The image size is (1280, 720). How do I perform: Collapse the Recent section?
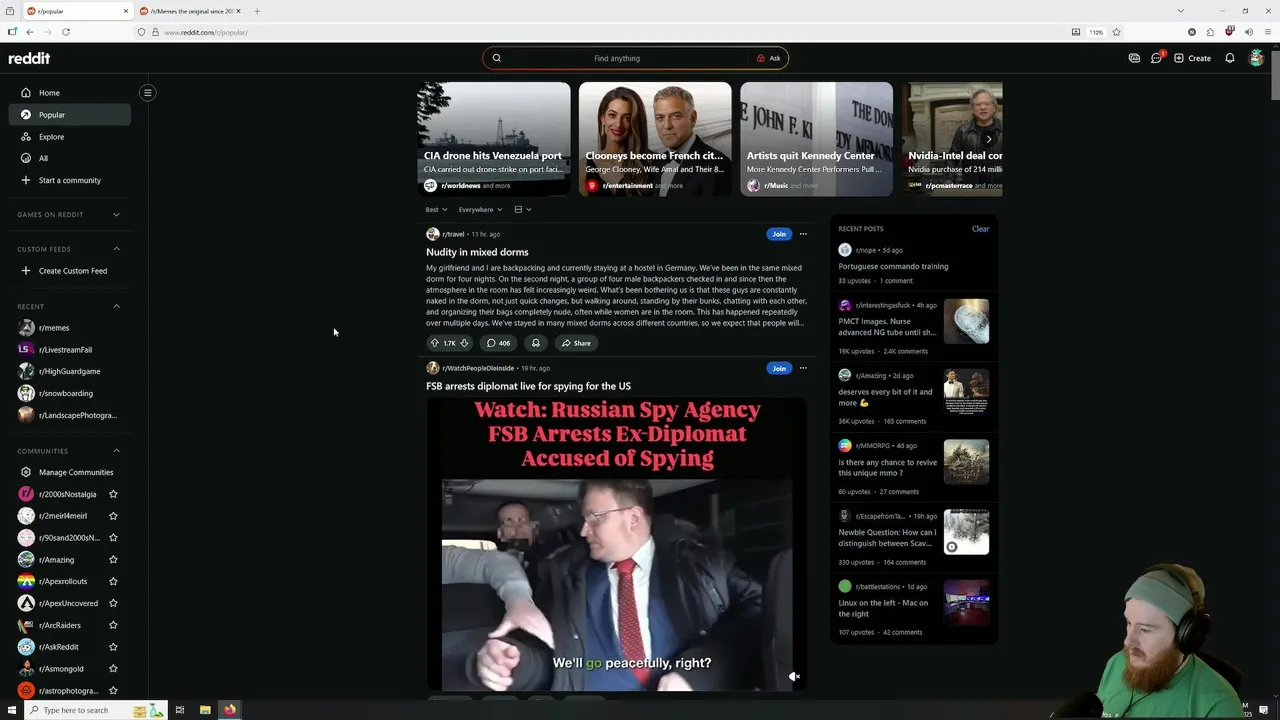click(116, 306)
